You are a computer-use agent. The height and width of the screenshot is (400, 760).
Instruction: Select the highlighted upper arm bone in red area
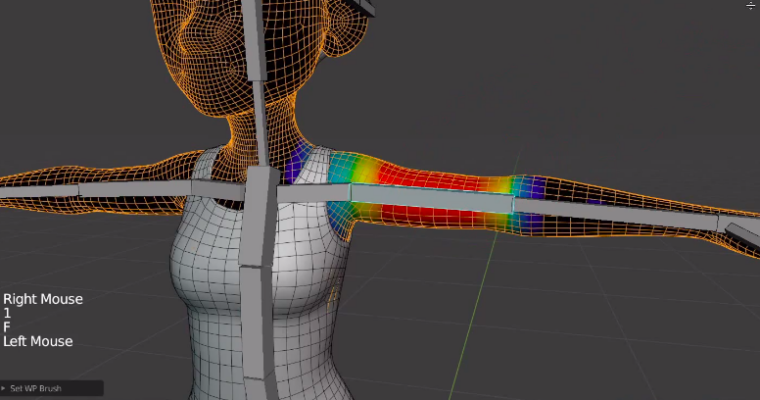click(x=430, y=195)
